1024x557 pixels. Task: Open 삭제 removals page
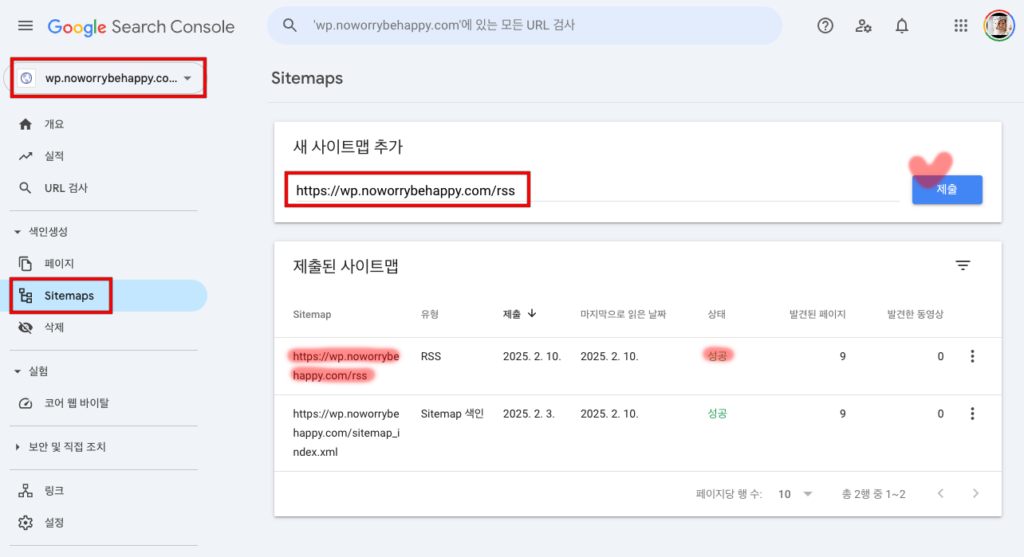[54, 328]
